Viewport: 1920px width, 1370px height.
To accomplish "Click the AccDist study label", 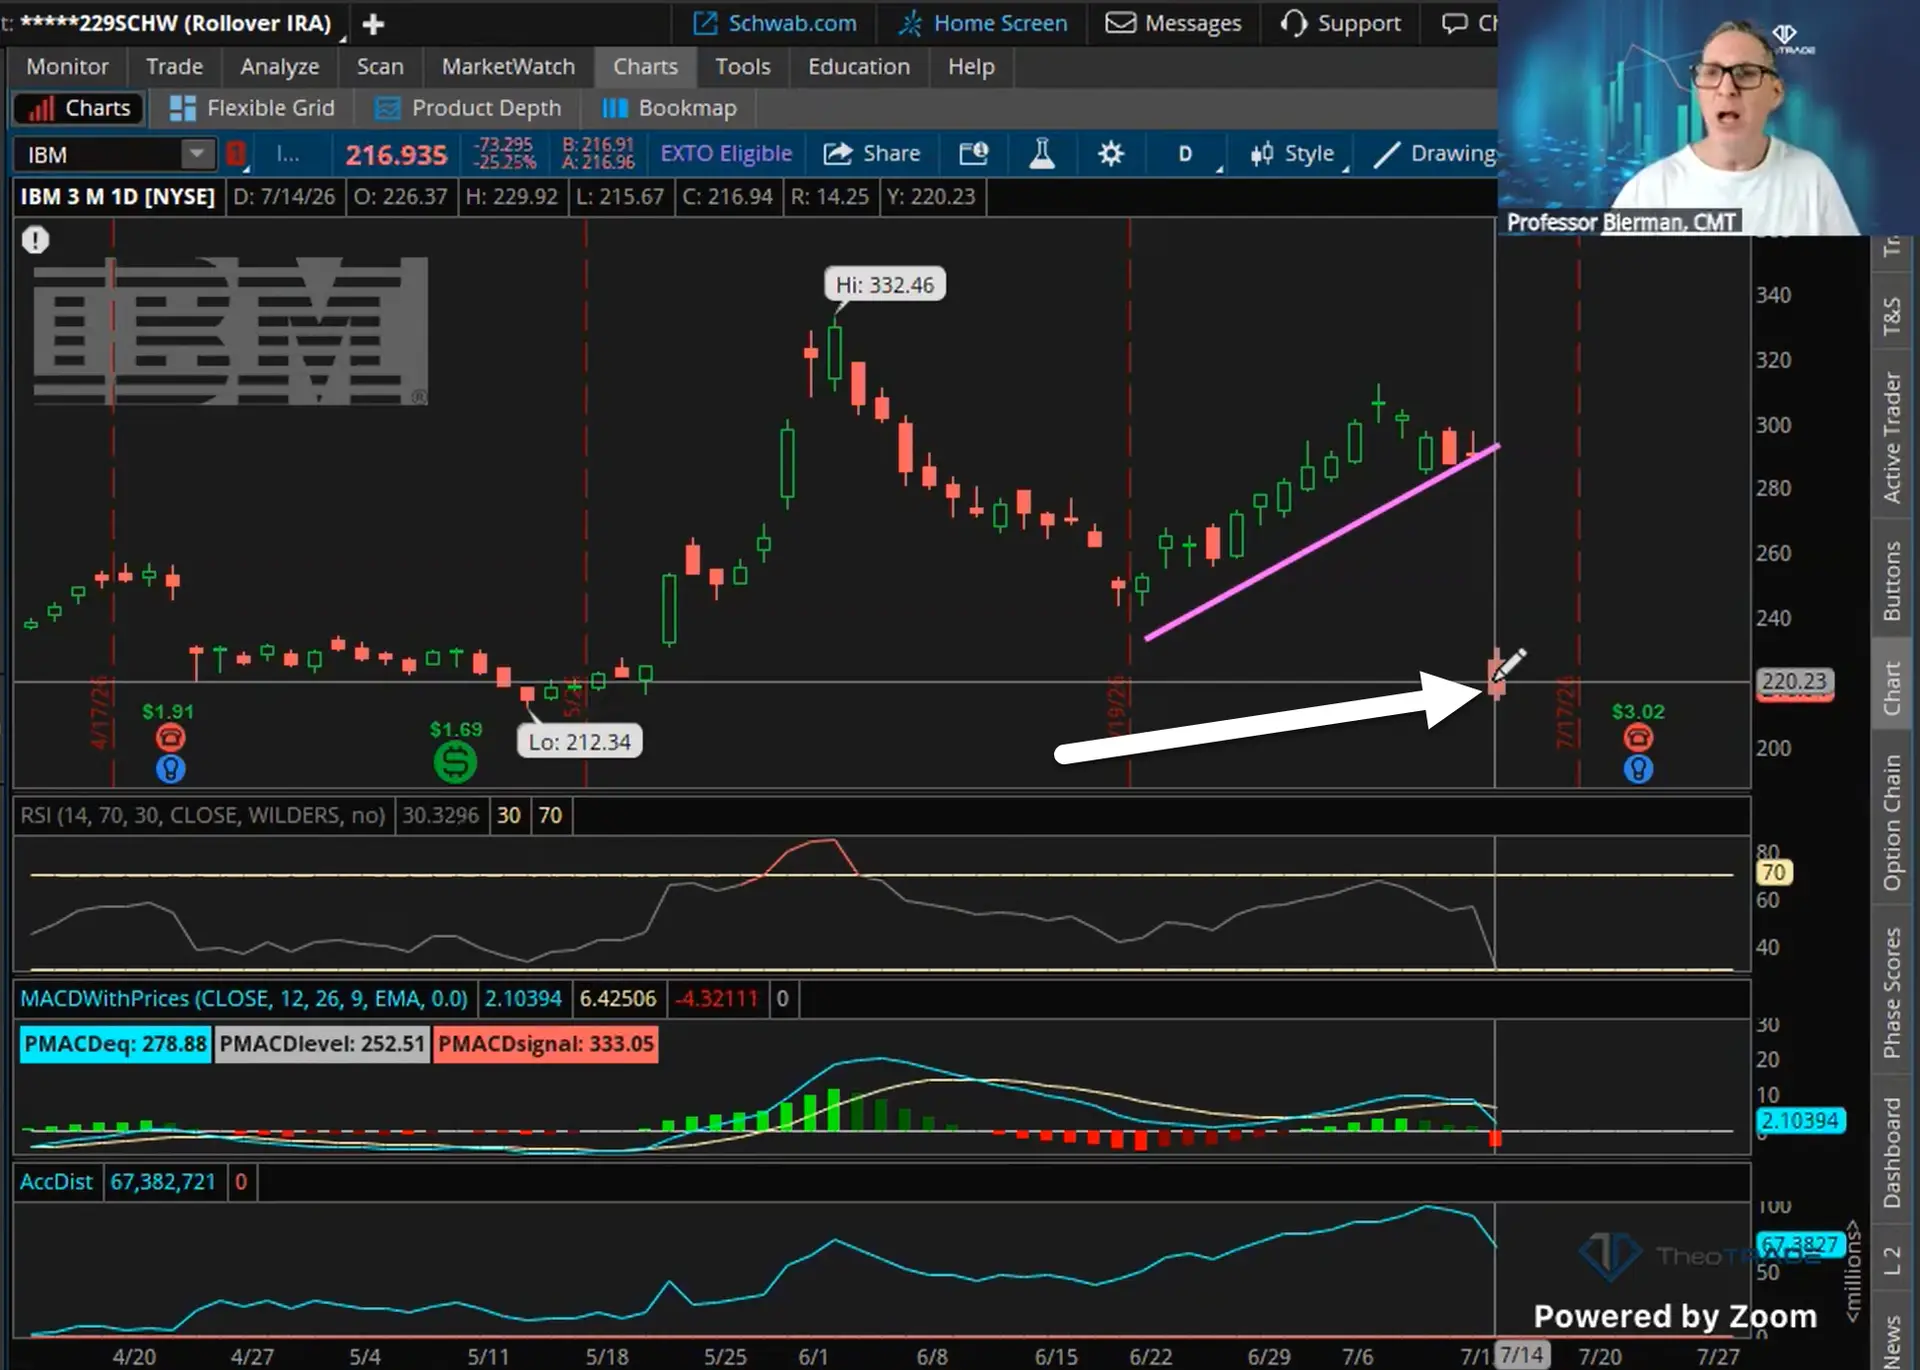I will [x=56, y=1181].
